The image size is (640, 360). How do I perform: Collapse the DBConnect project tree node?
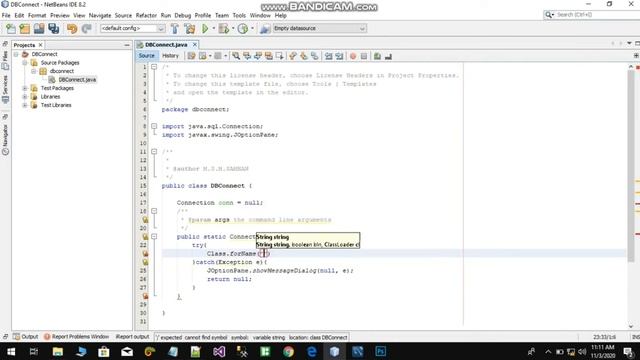click(x=16, y=54)
